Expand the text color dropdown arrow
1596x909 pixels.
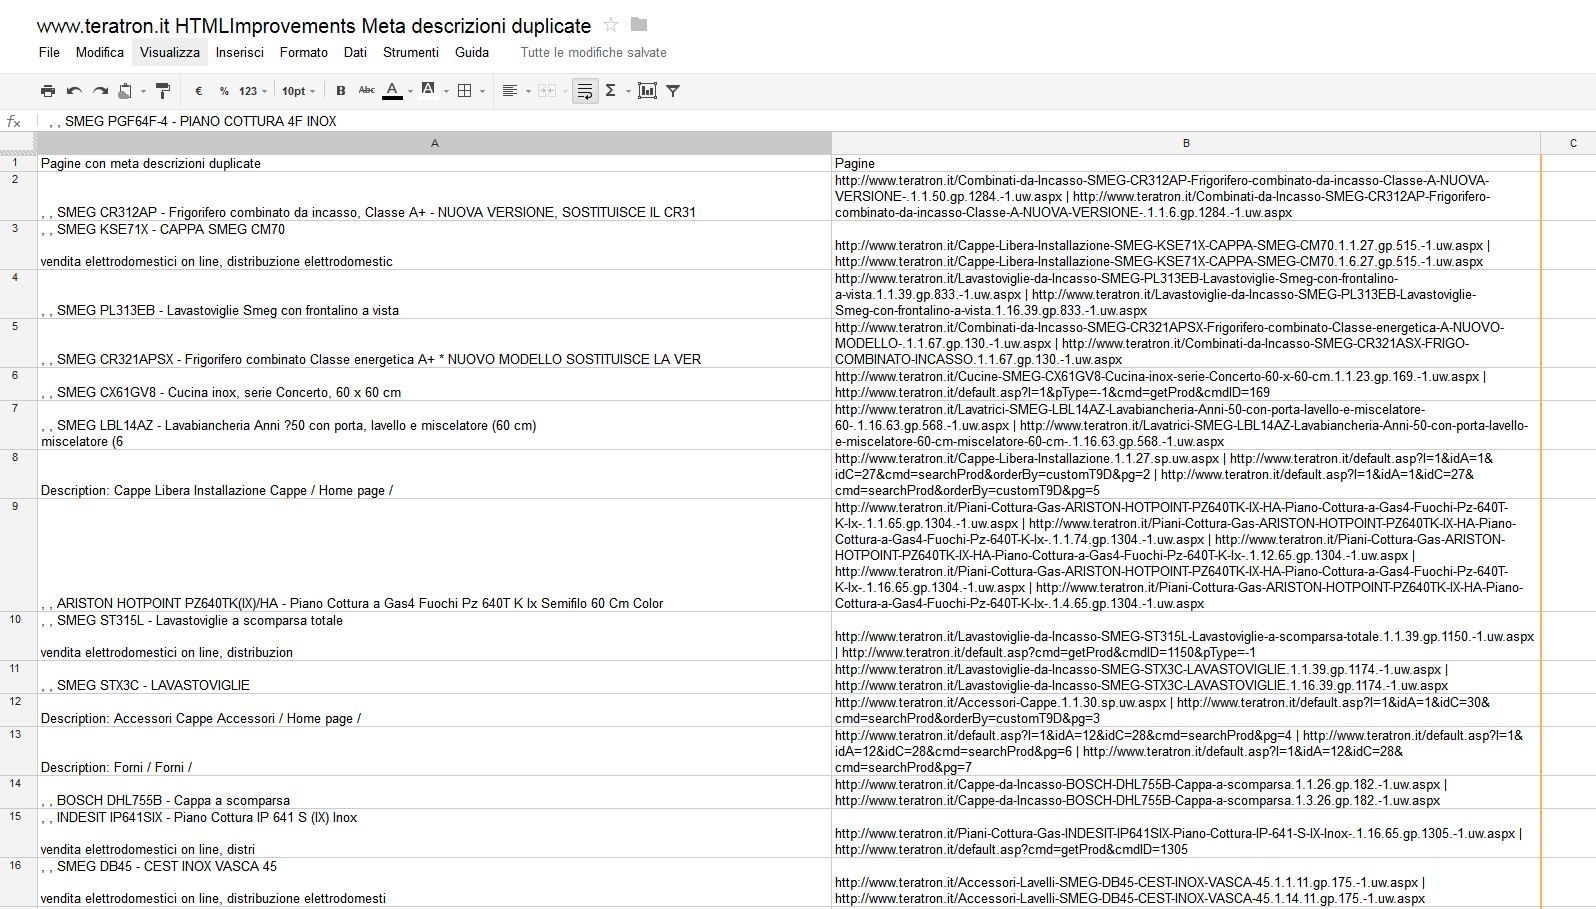(x=410, y=91)
